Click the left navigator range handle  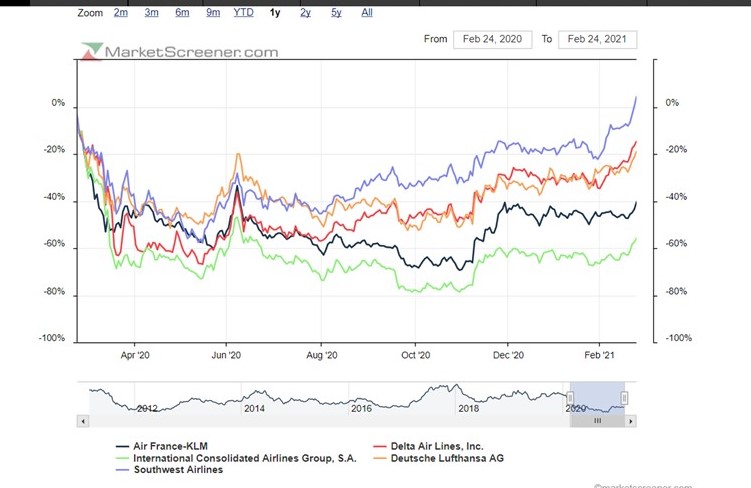coord(569,399)
